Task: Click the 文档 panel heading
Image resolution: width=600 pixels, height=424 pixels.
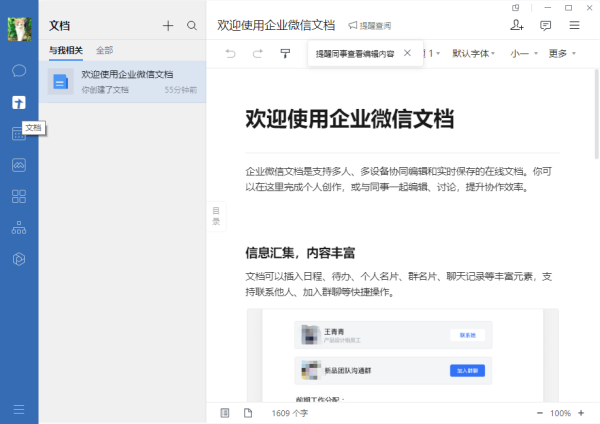Action: point(59,26)
